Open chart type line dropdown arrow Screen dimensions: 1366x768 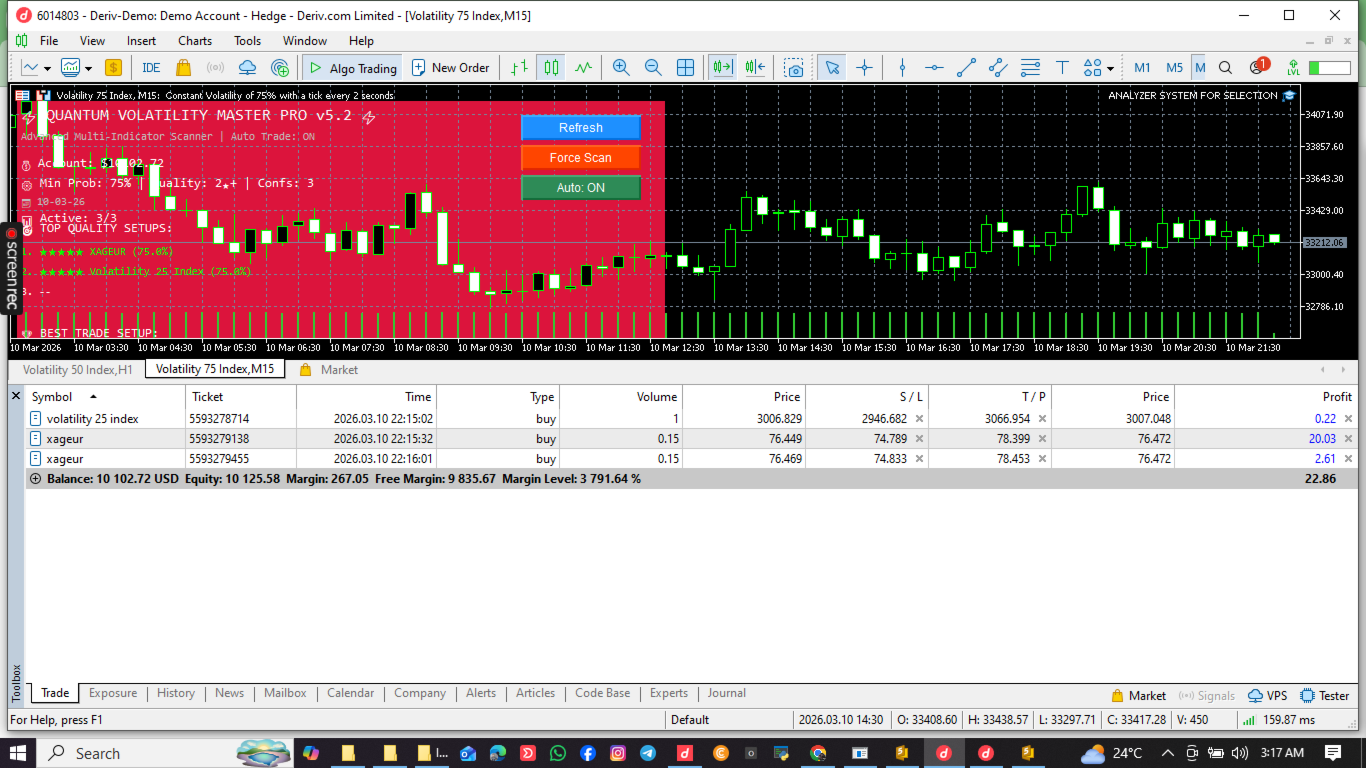(48, 69)
